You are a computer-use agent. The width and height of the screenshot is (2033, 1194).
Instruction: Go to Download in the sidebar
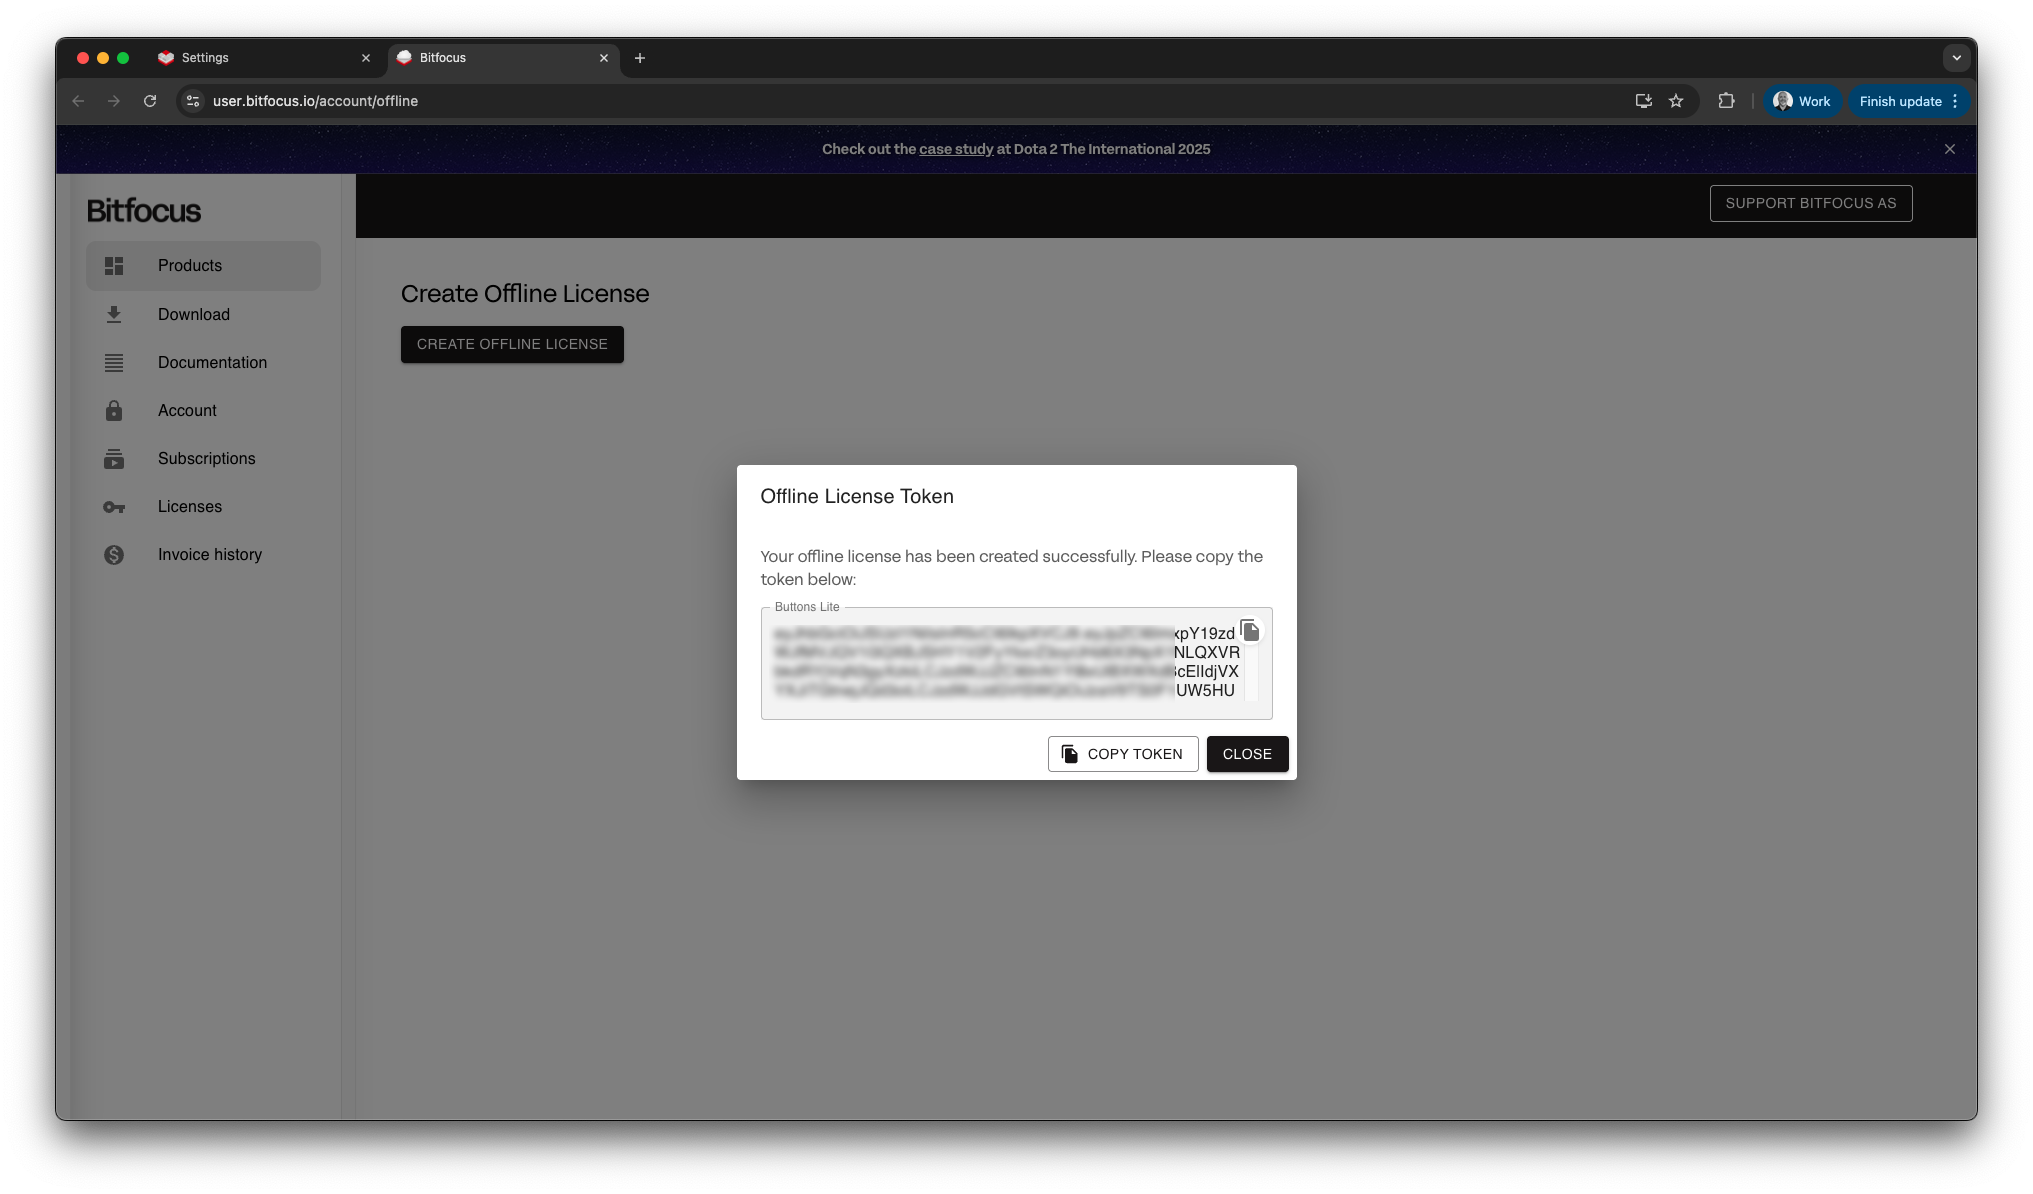click(x=203, y=315)
